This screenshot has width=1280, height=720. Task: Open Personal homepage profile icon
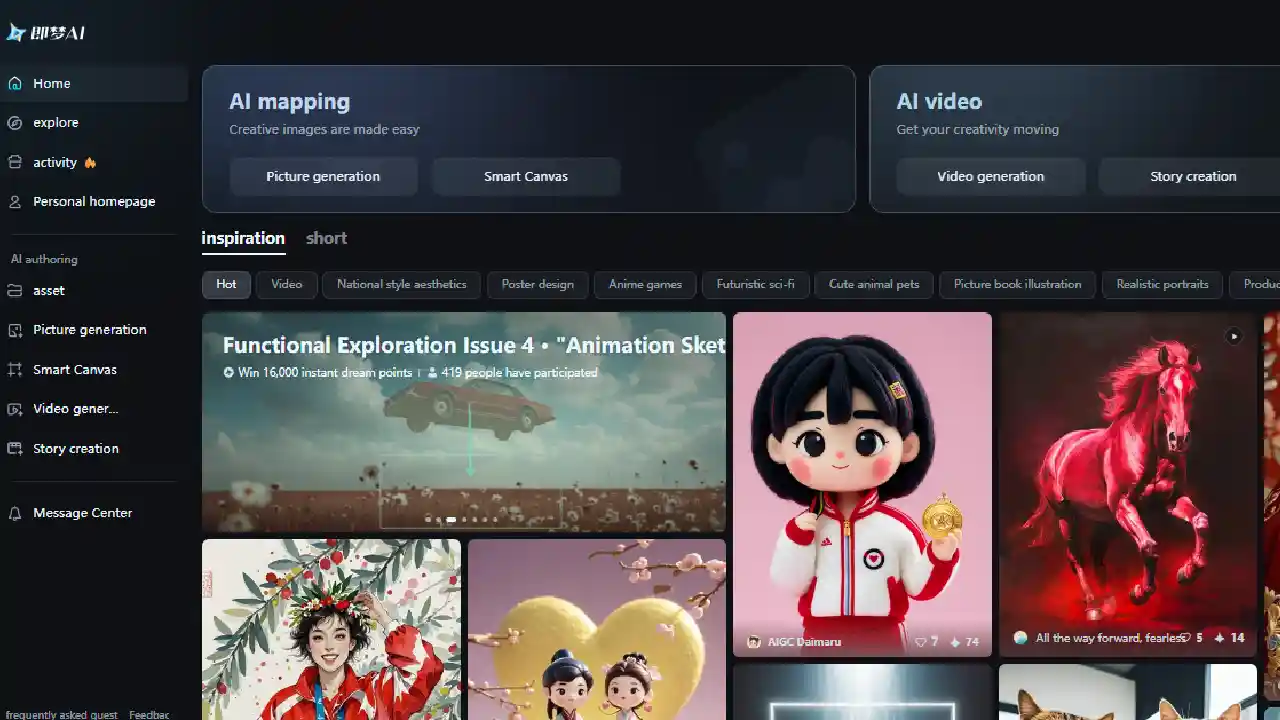15,202
